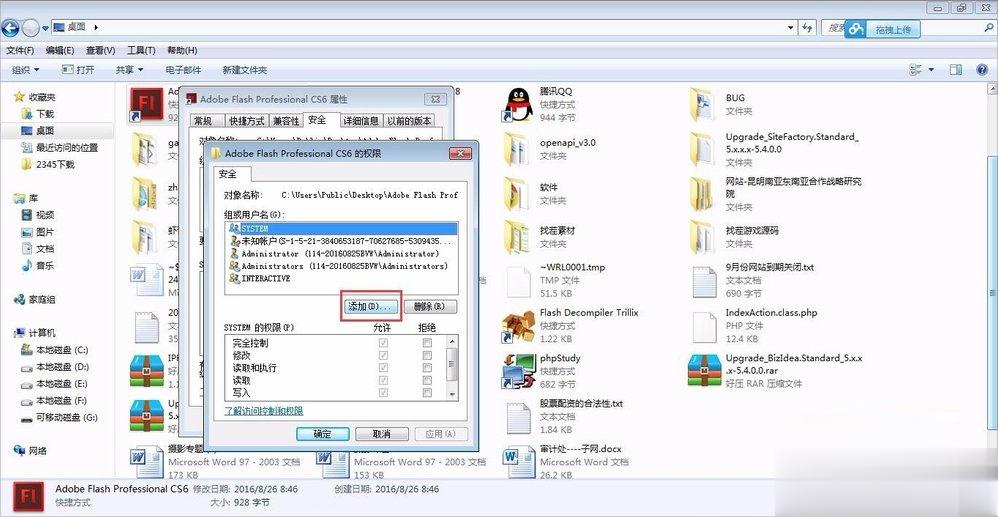Screen dimensions: 998x517
Task: Click the Adobe Flash desktop shortcut icon
Action: [146, 104]
